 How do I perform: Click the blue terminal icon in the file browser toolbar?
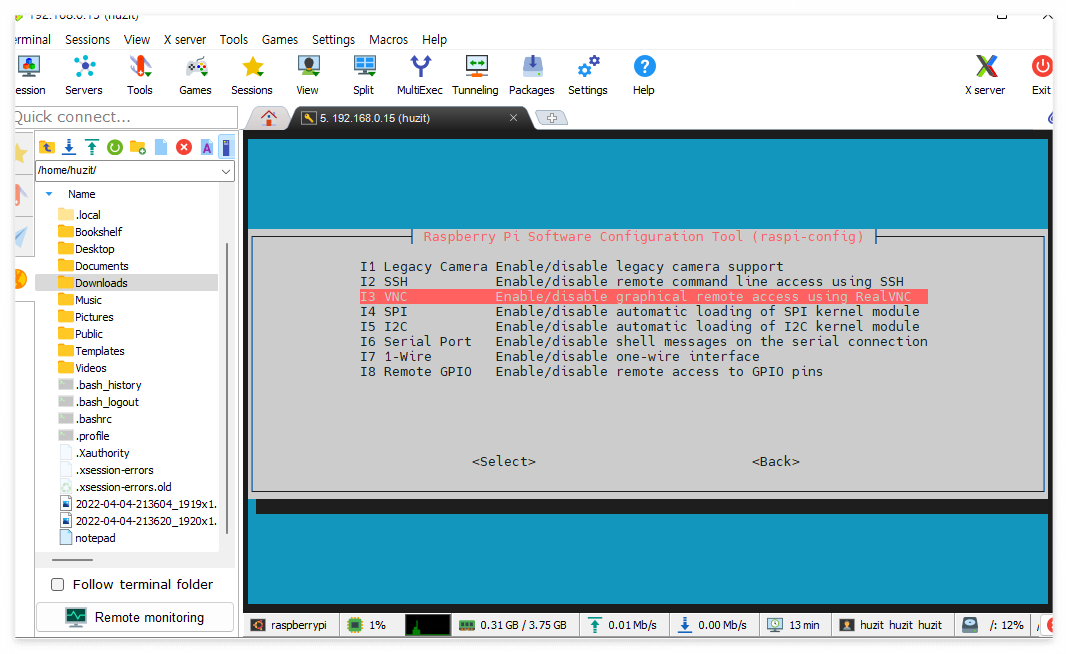226,147
